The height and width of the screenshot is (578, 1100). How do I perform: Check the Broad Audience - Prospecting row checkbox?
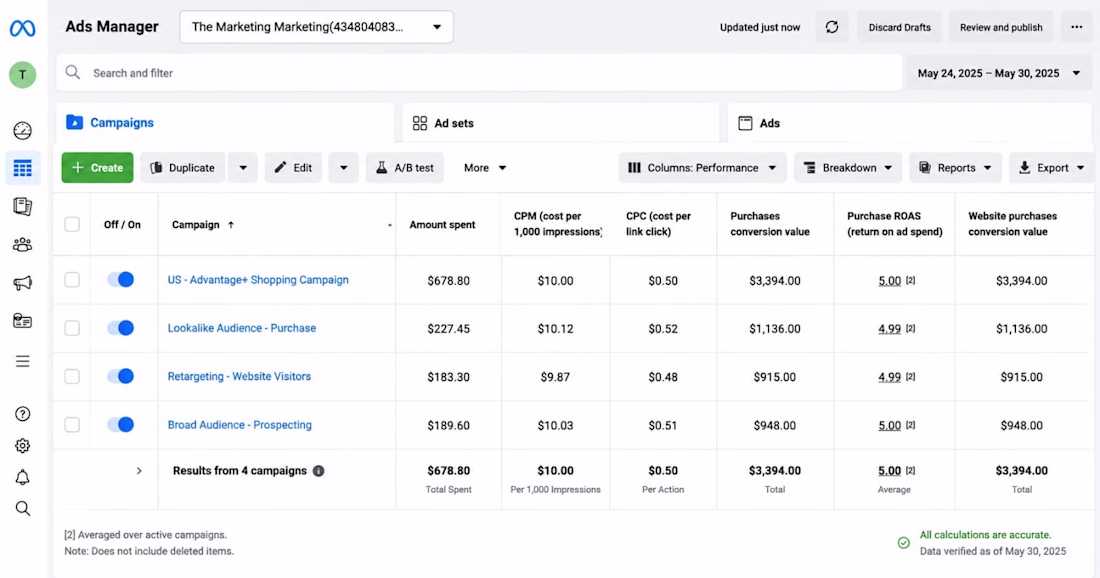[x=72, y=425]
